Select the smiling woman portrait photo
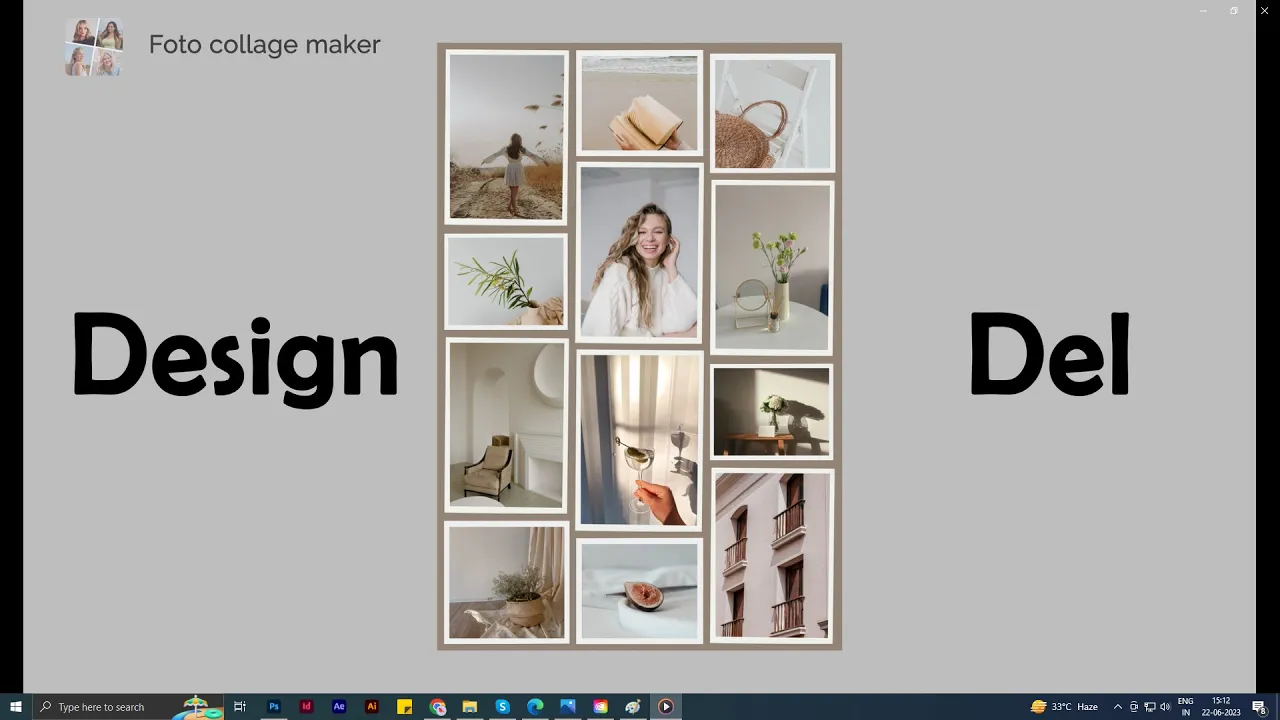This screenshot has width=1280, height=720. point(639,252)
